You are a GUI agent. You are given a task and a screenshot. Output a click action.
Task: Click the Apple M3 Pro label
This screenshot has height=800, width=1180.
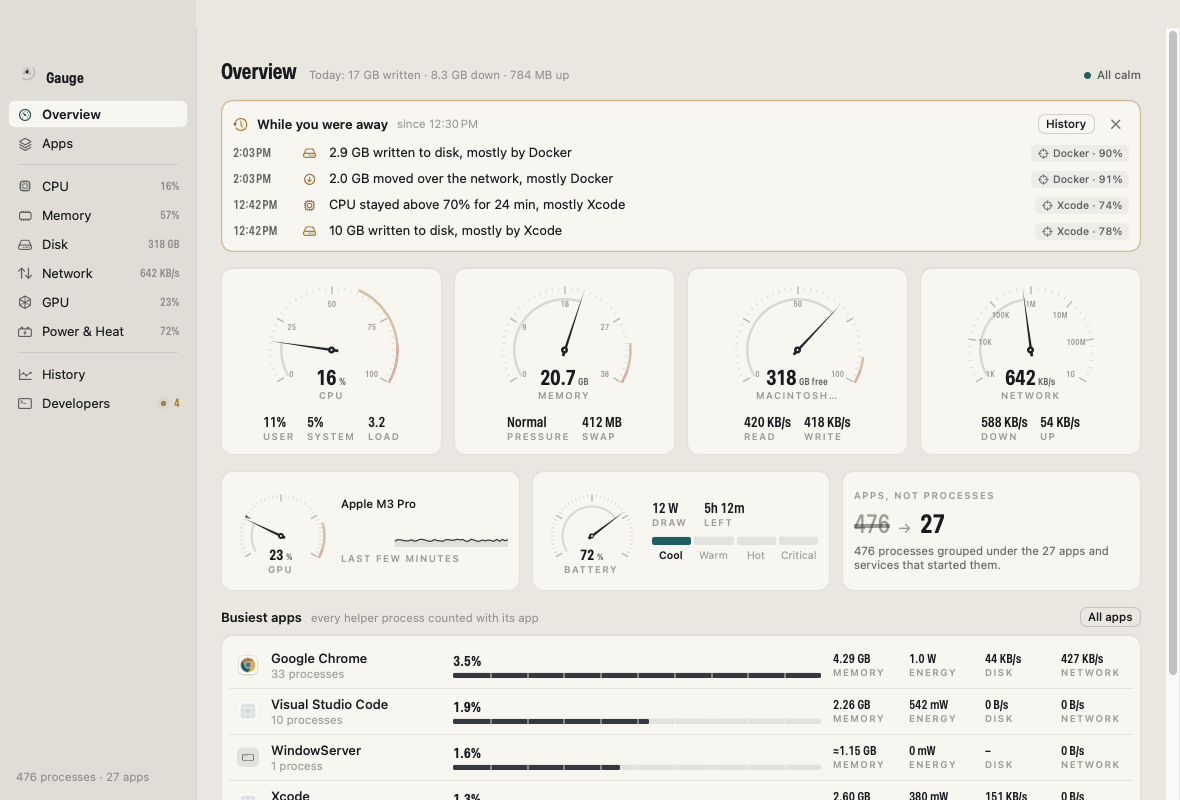coord(379,504)
